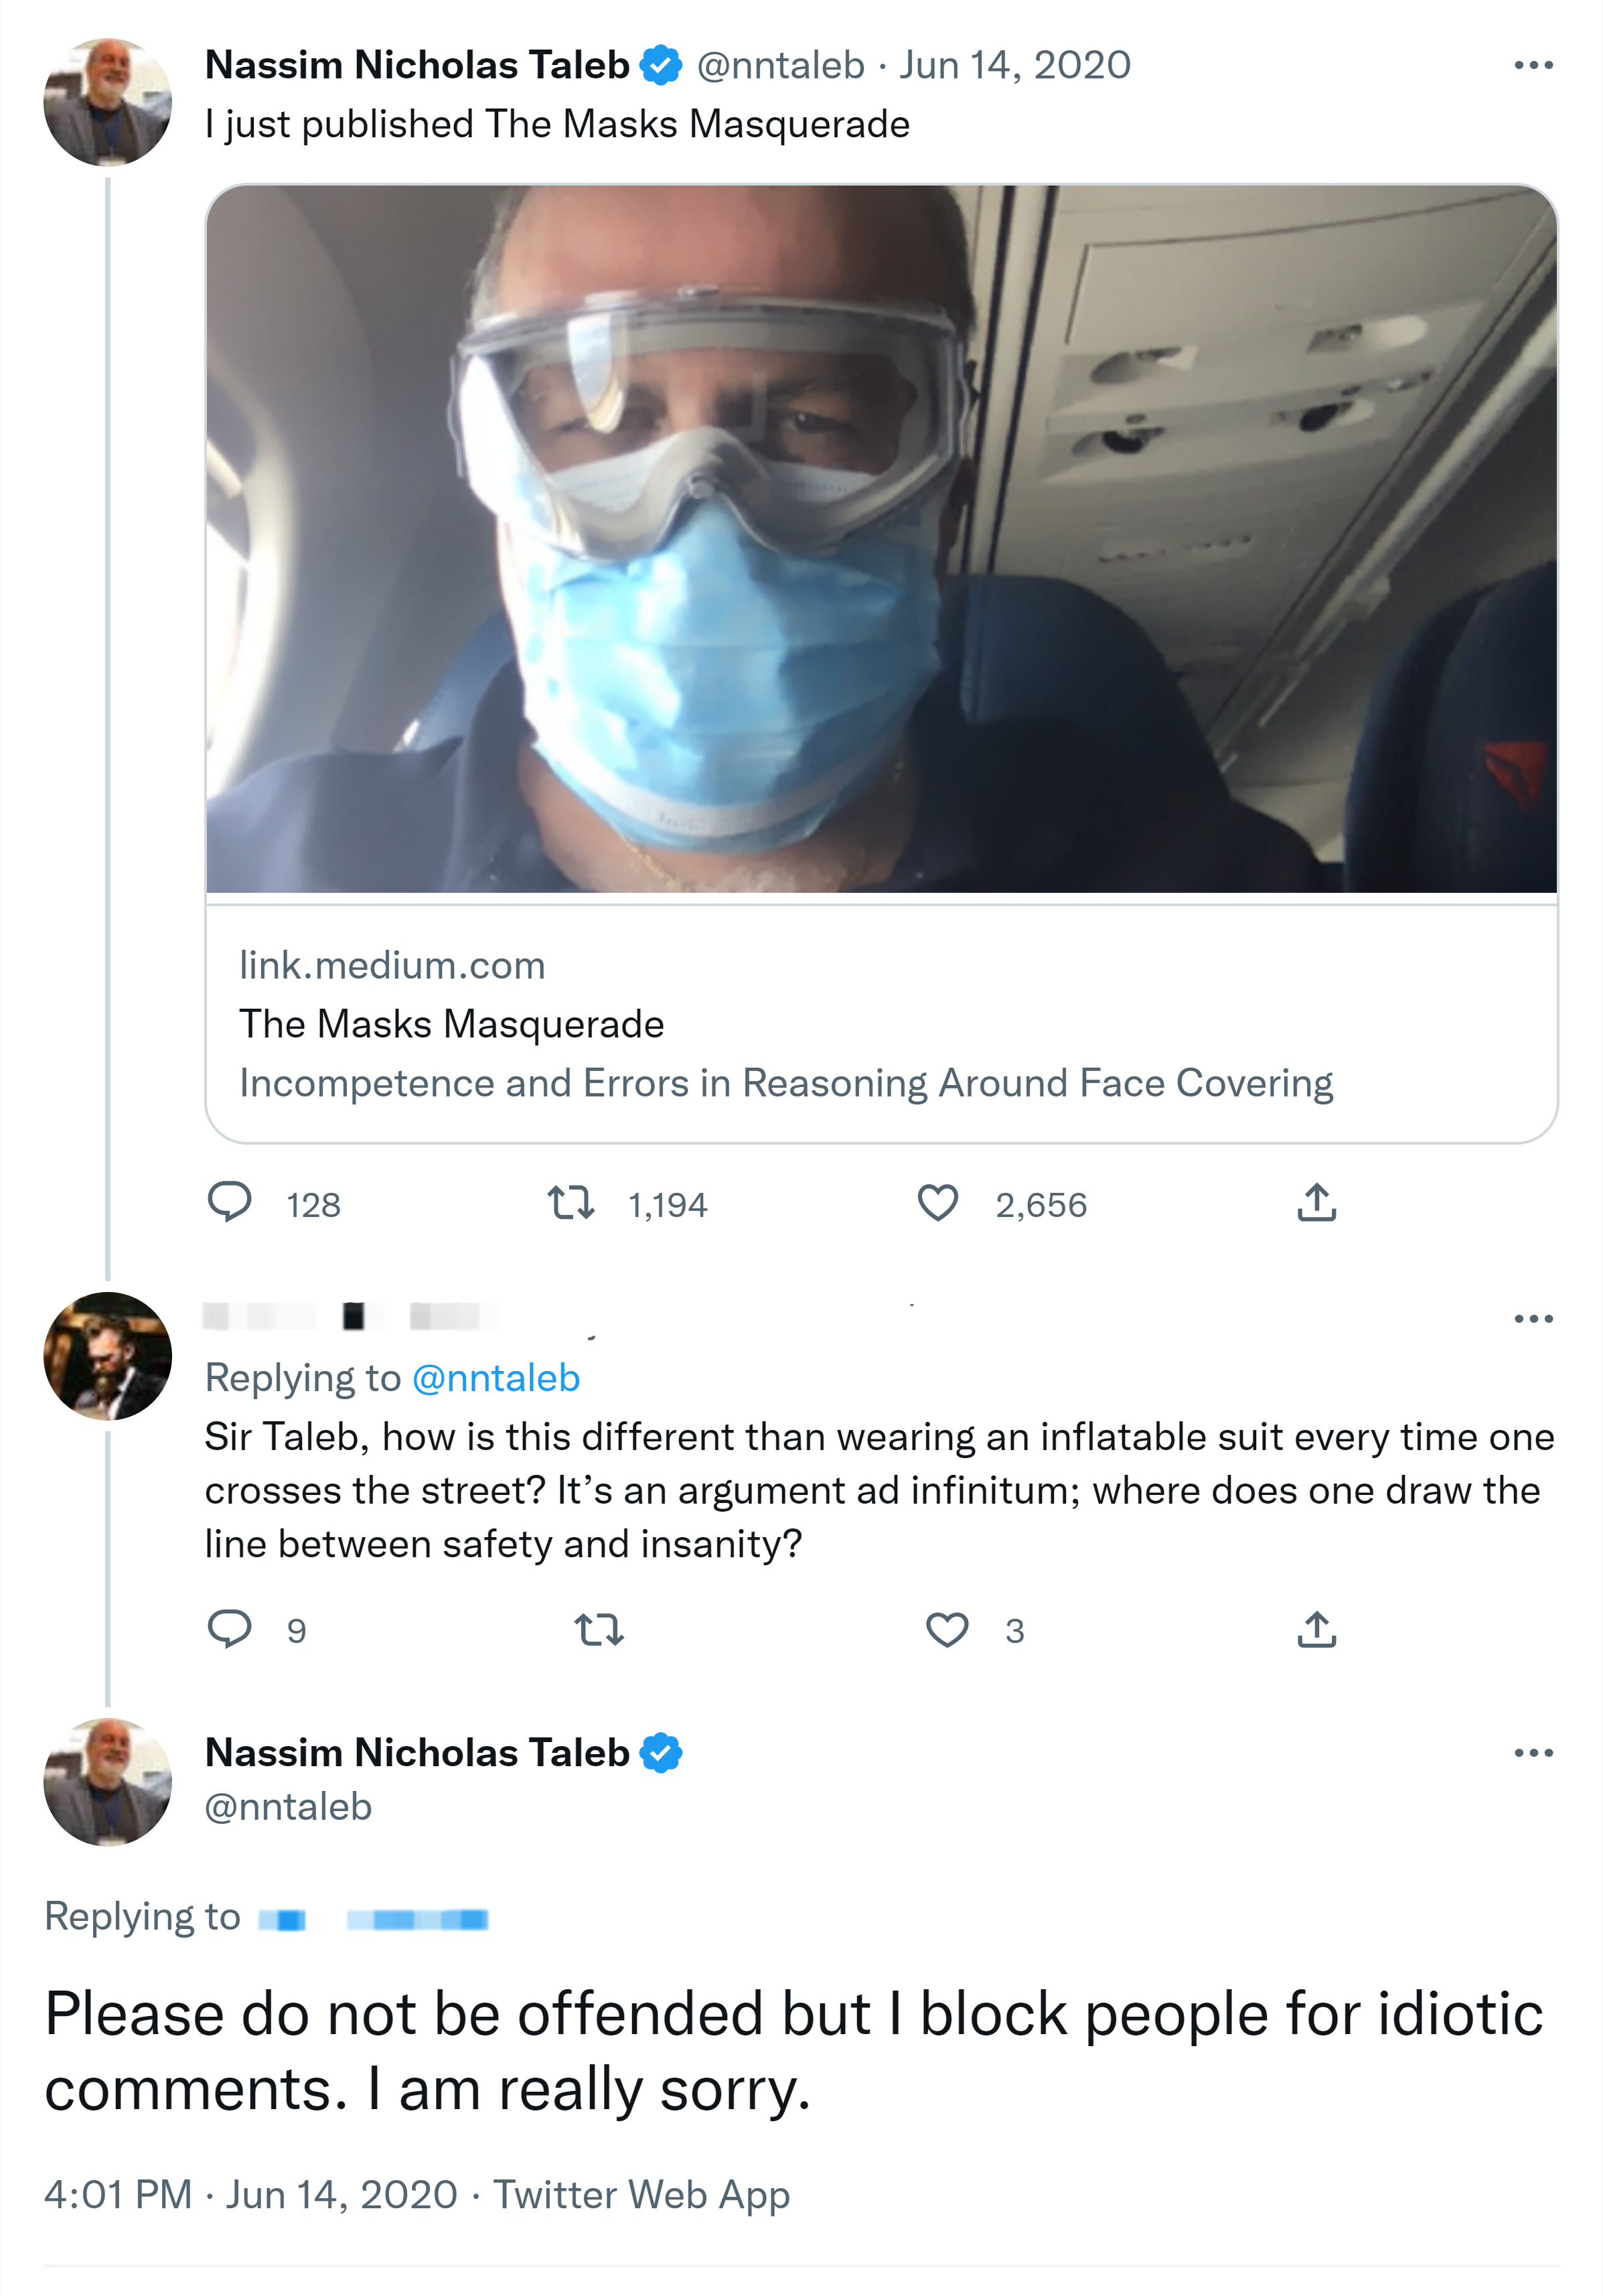This screenshot has width=1603, height=2296.
Task: Open more options on the blurred user's reply
Action: point(1533,1319)
